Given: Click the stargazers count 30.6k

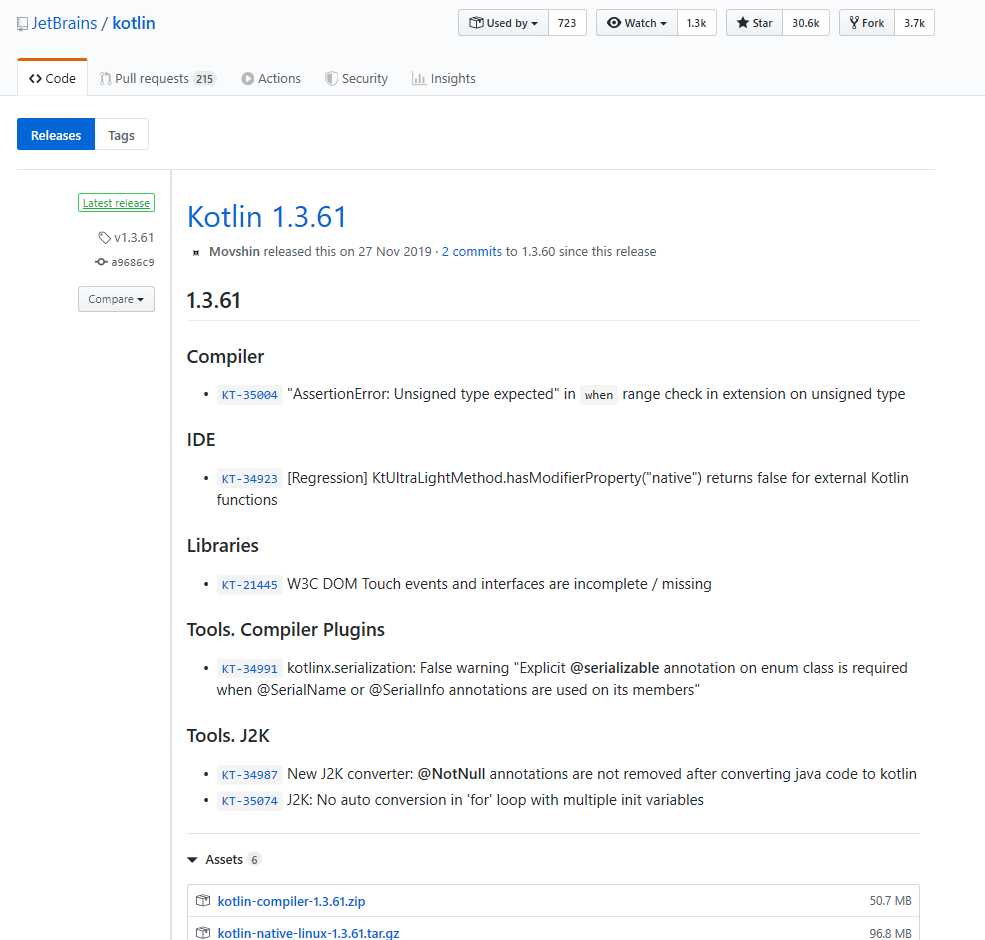Looking at the screenshot, I should (805, 23).
